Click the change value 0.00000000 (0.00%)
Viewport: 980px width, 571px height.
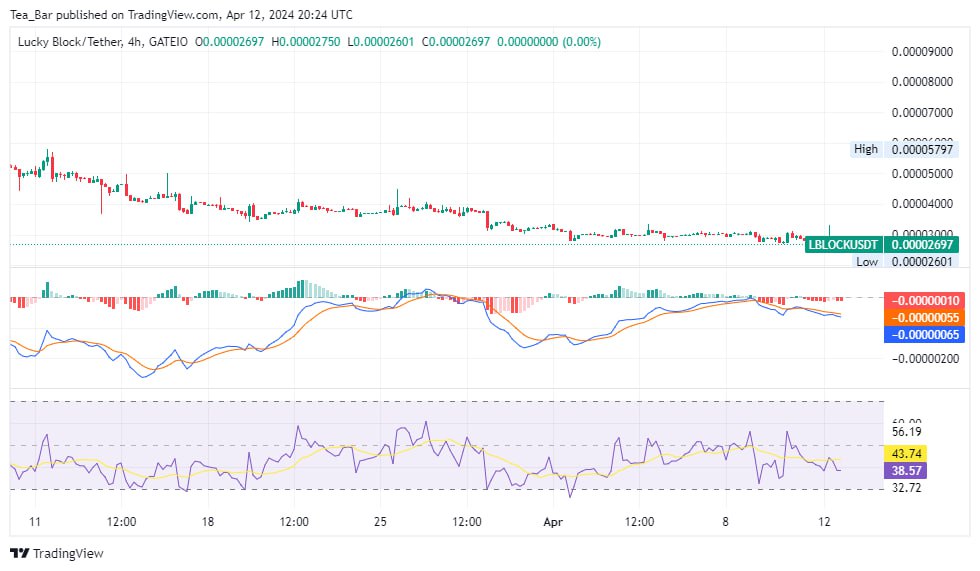click(x=549, y=42)
